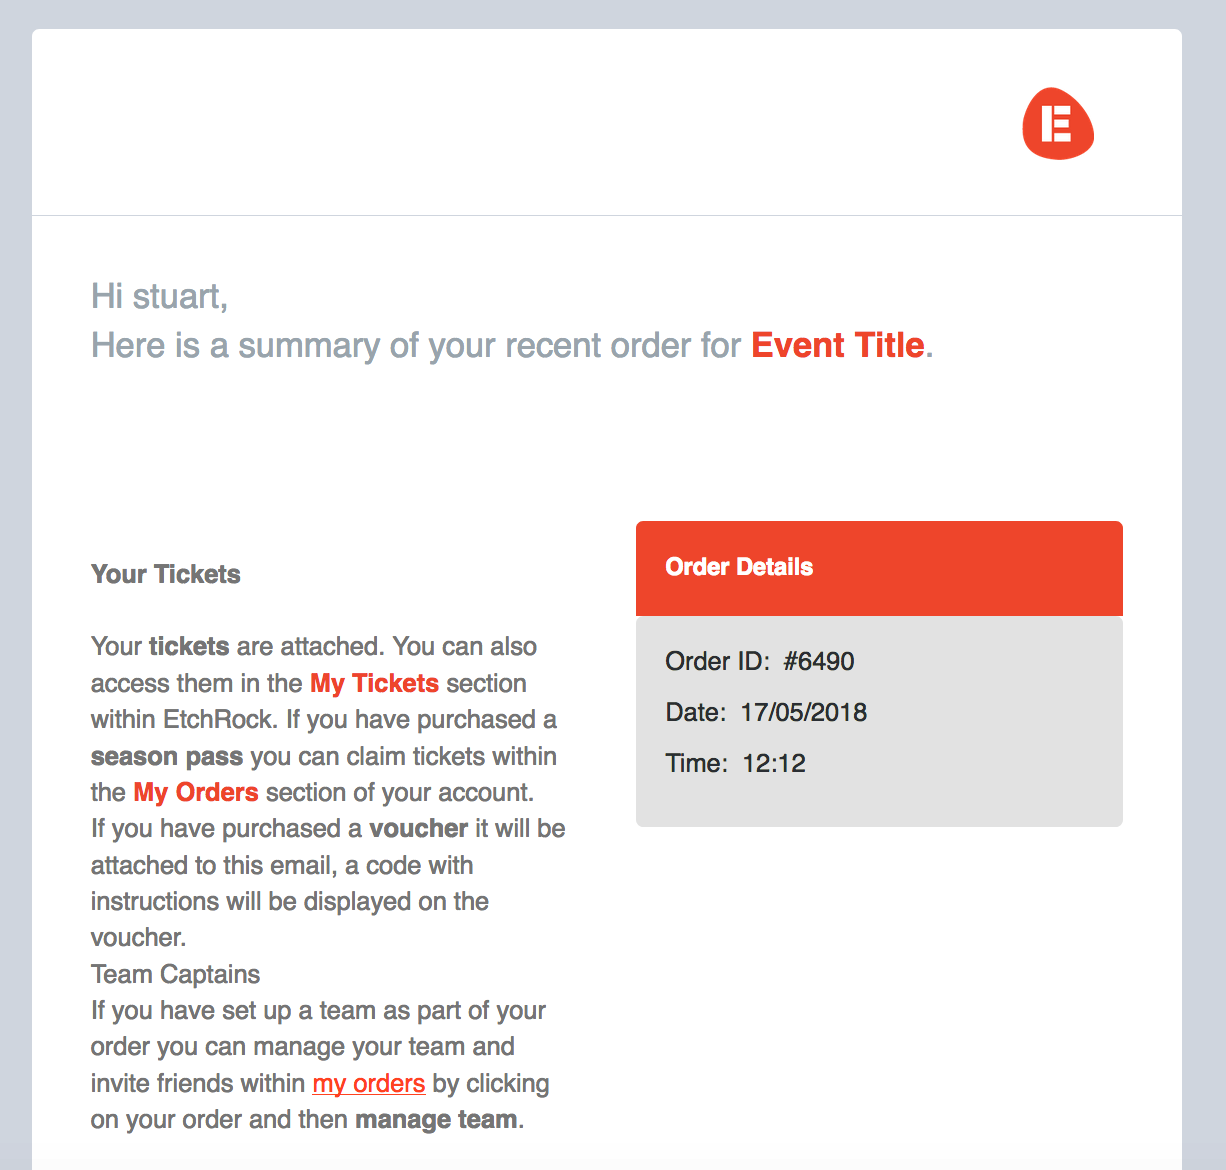Click the bold season pass text
Viewport: 1226px width, 1170px height.
[166, 756]
